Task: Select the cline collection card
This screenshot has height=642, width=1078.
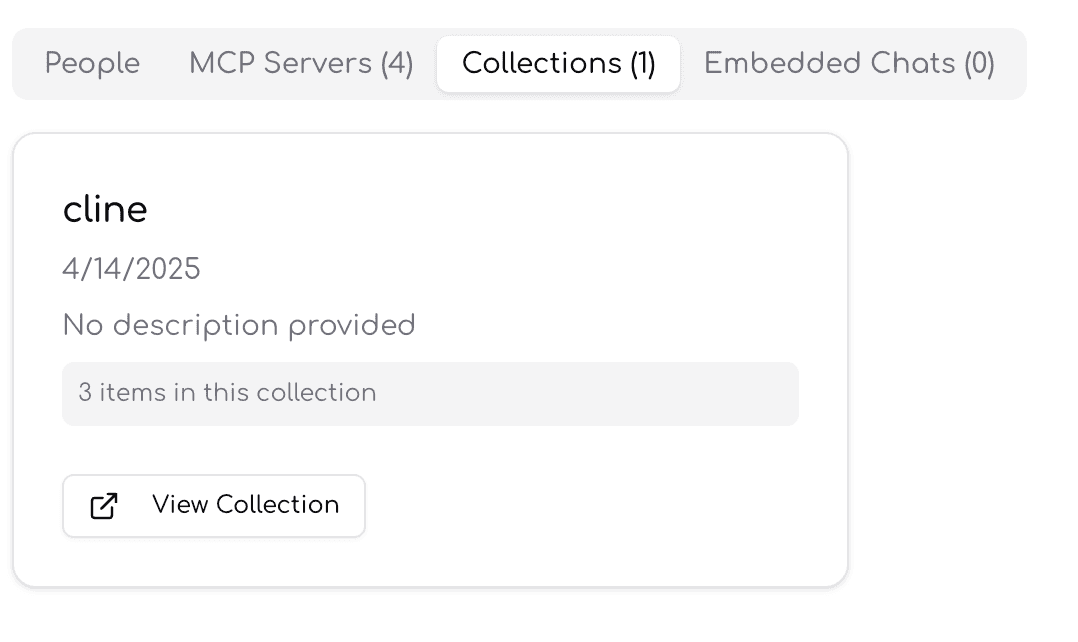Action: [x=430, y=358]
